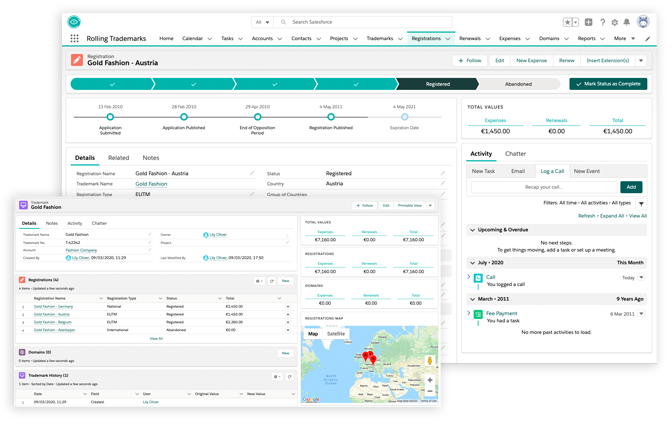Click the Add call button
This screenshot has width=672, height=424.
(631, 187)
